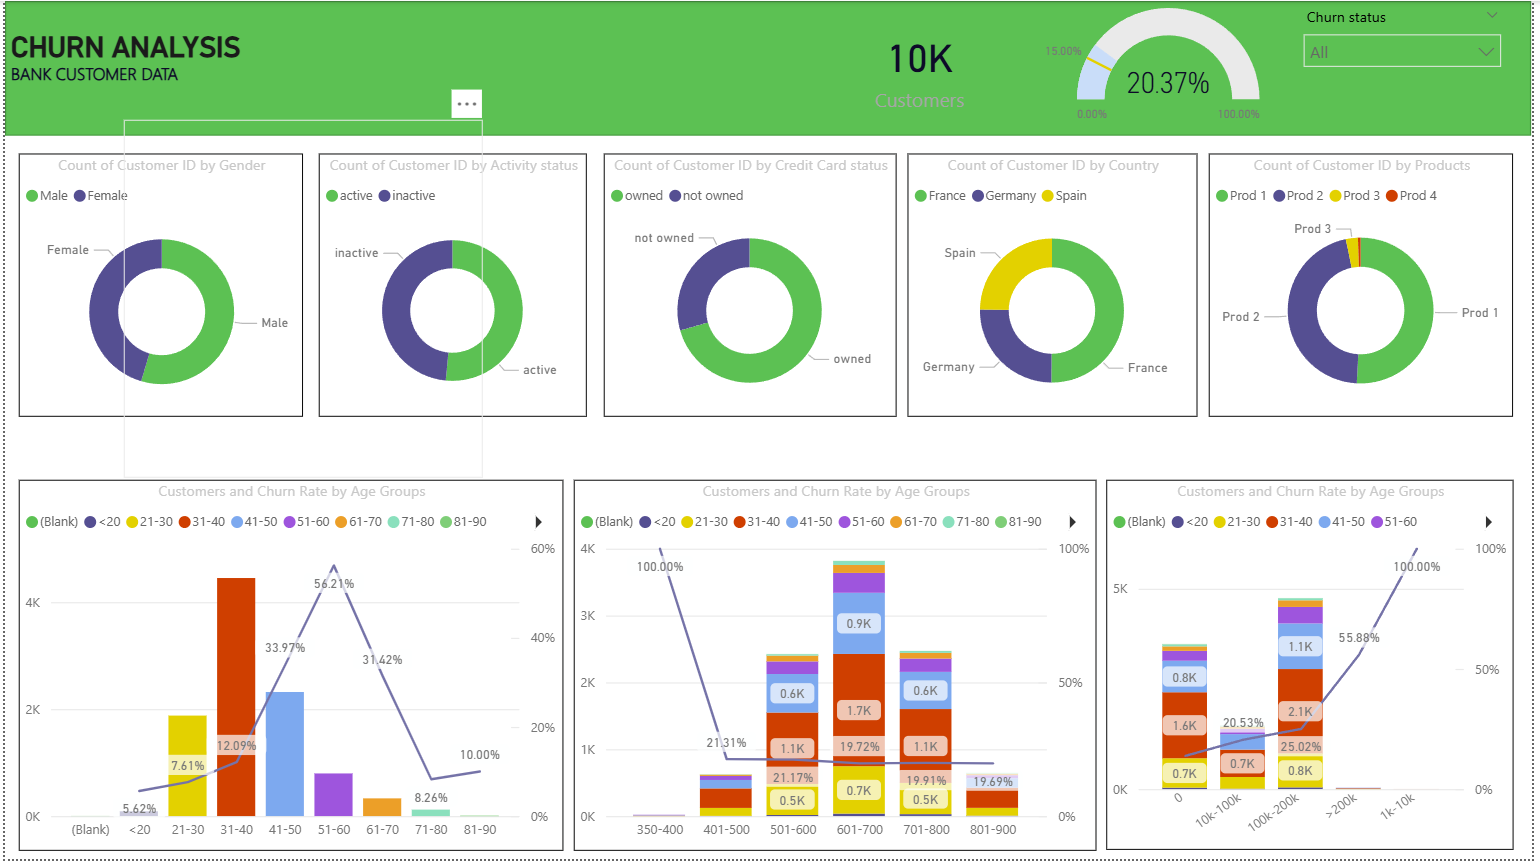
Task: Click the 801-900 x-axis label
Action: (x=993, y=830)
